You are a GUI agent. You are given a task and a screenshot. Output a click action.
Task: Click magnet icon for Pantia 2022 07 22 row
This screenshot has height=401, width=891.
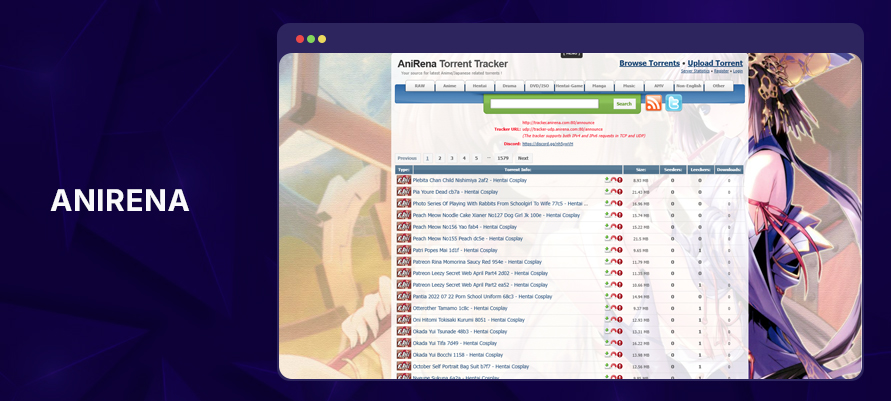coord(613,296)
